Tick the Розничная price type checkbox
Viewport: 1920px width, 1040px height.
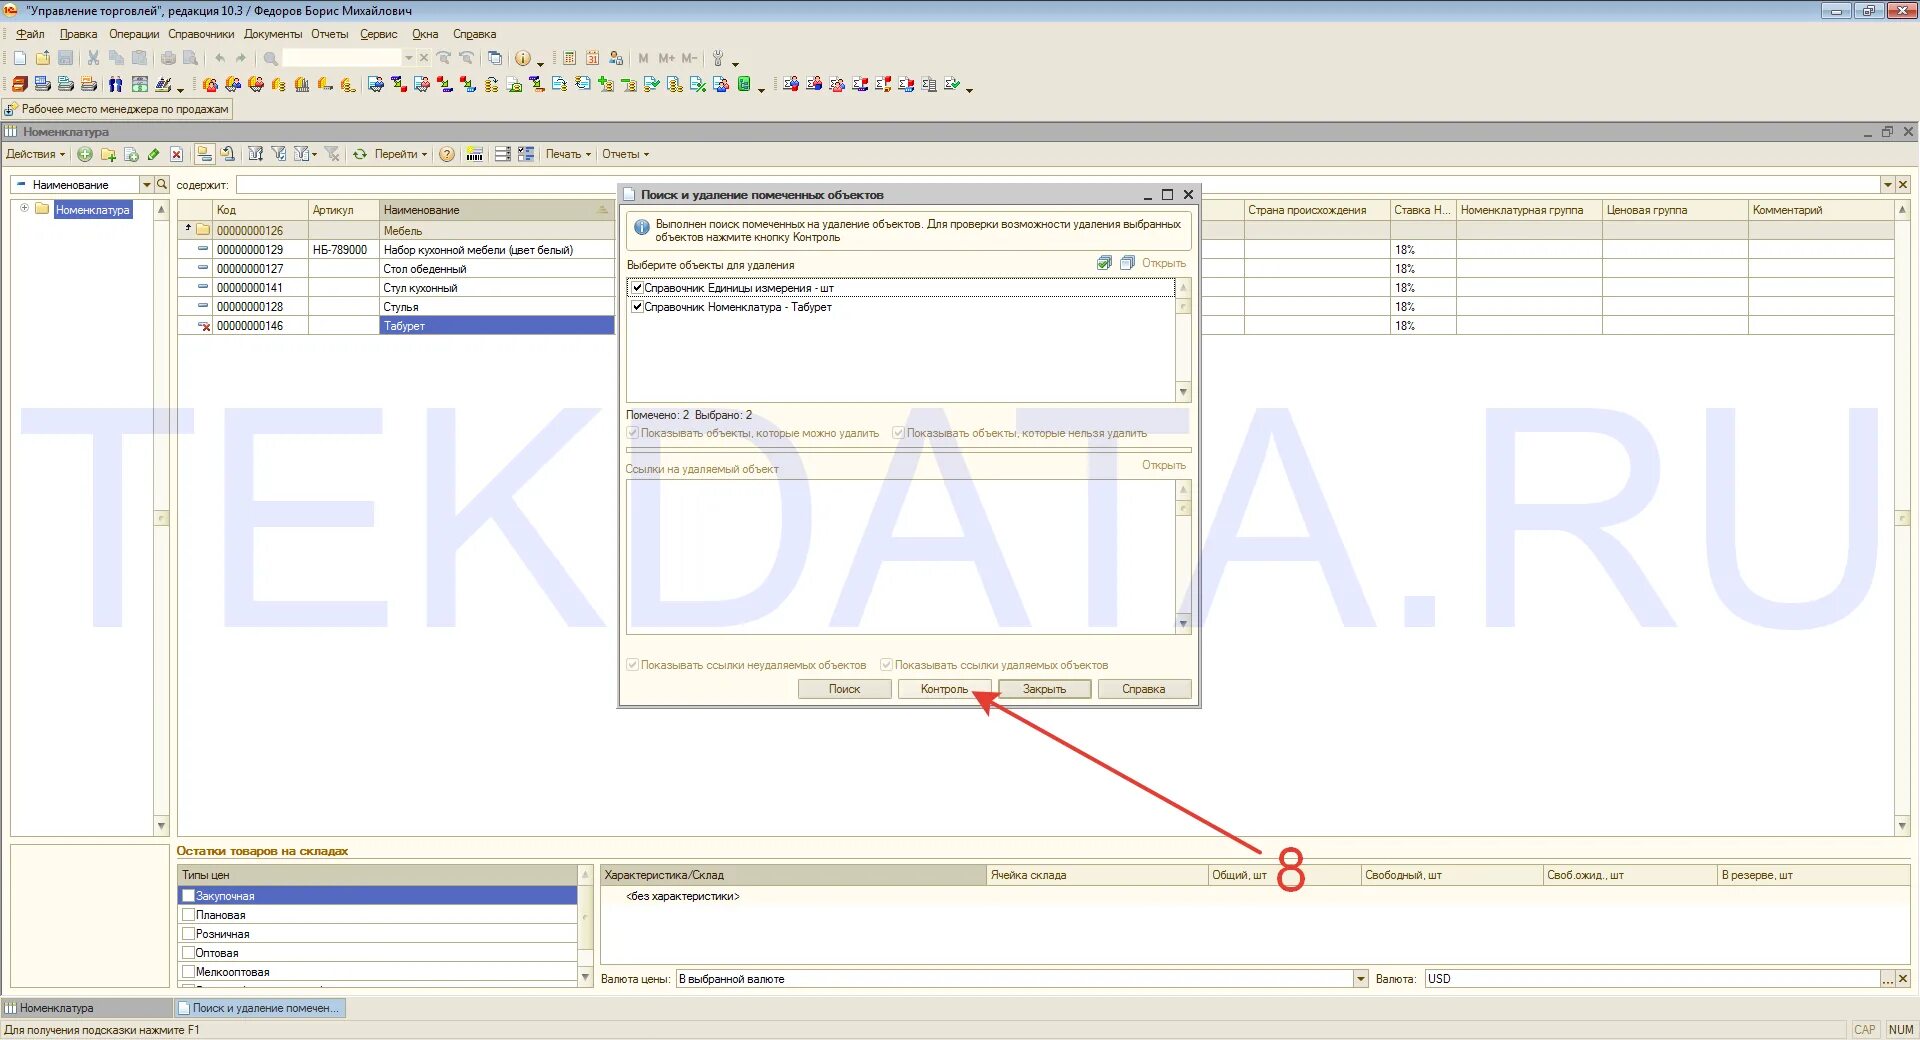(188, 934)
